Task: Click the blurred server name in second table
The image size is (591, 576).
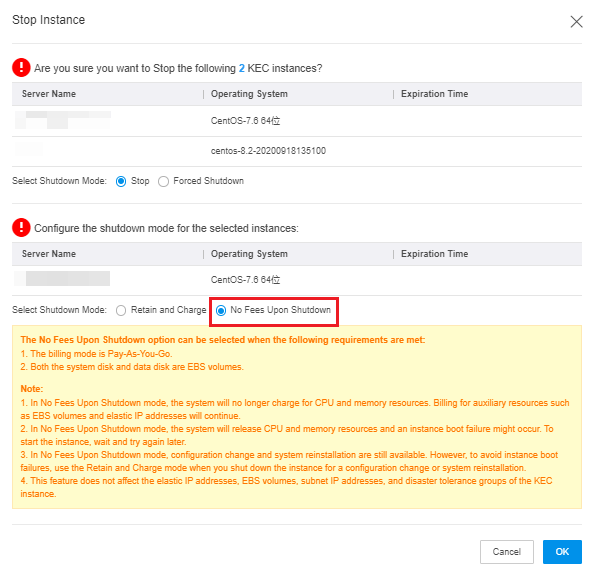Action: [x=62, y=279]
